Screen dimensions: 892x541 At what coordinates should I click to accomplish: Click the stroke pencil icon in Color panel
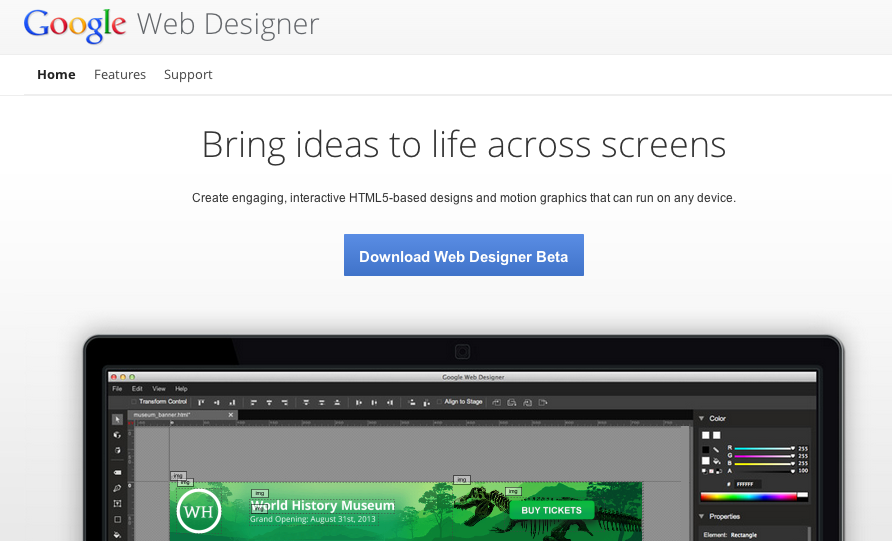(x=716, y=450)
